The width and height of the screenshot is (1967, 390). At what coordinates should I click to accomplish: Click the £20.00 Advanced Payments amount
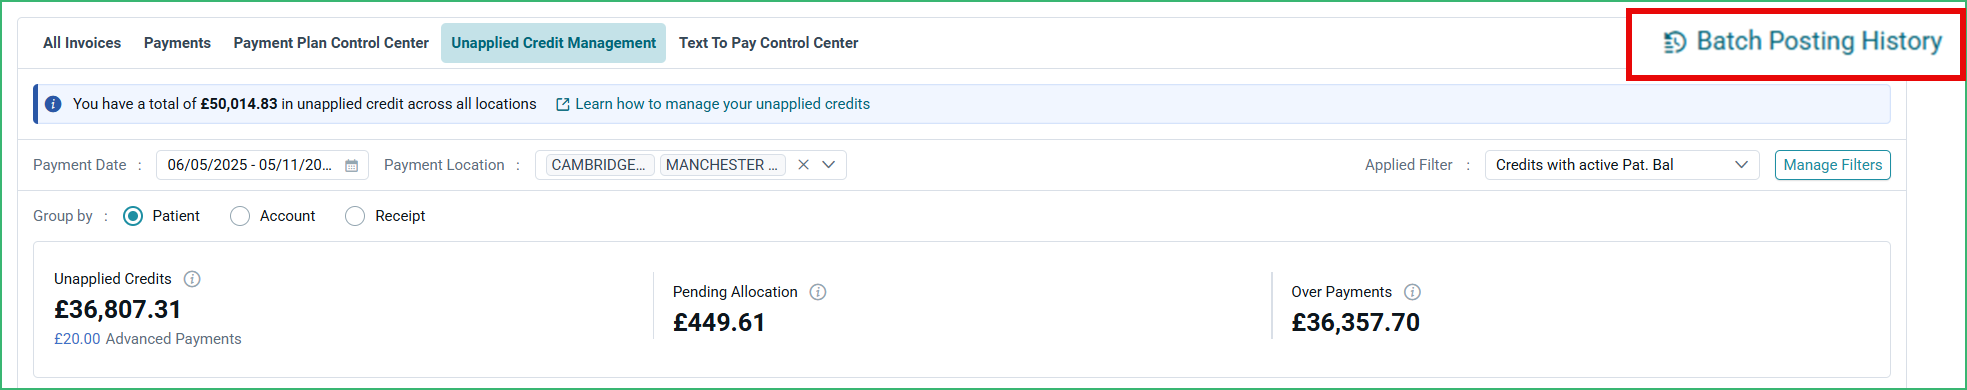[x=77, y=339]
